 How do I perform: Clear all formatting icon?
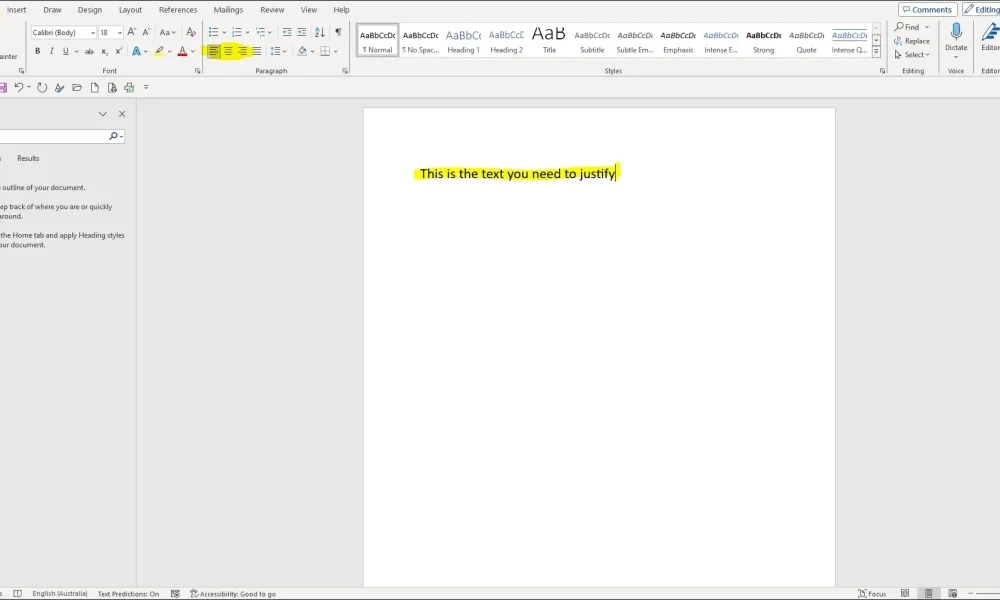click(x=191, y=32)
